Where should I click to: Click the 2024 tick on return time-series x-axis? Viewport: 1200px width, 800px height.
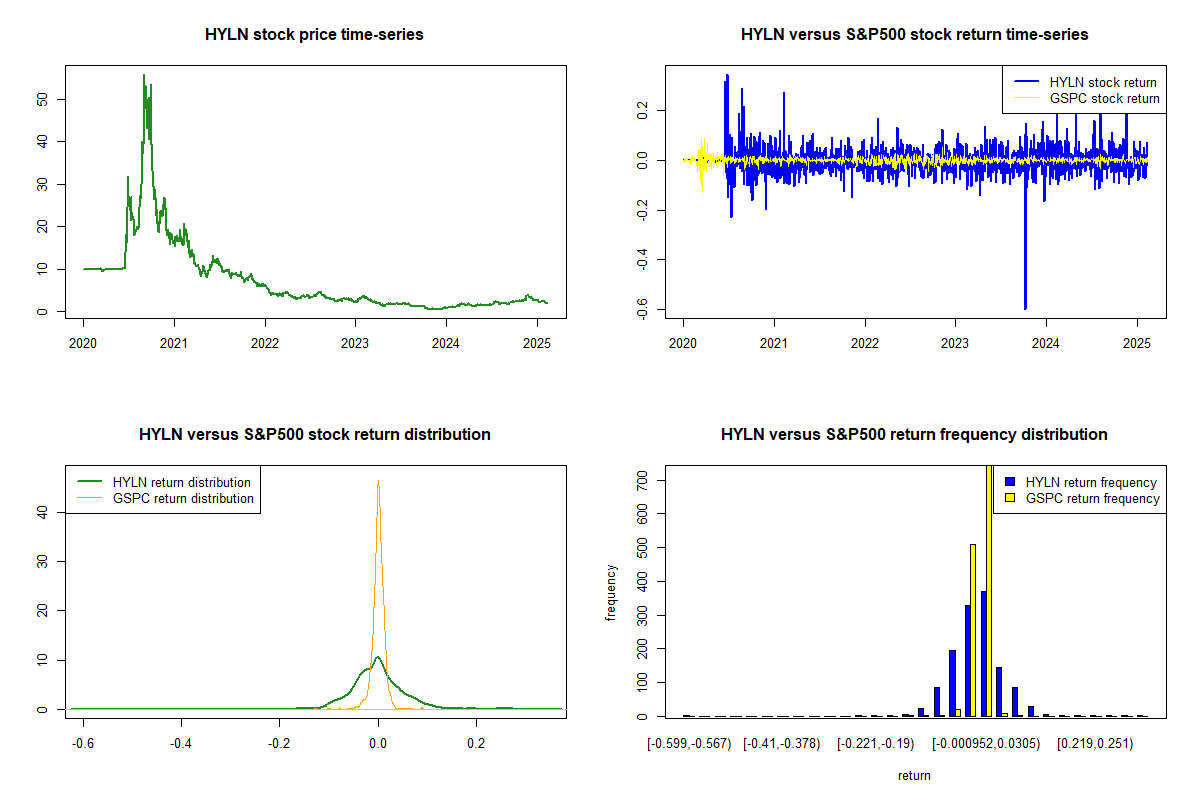point(1045,343)
